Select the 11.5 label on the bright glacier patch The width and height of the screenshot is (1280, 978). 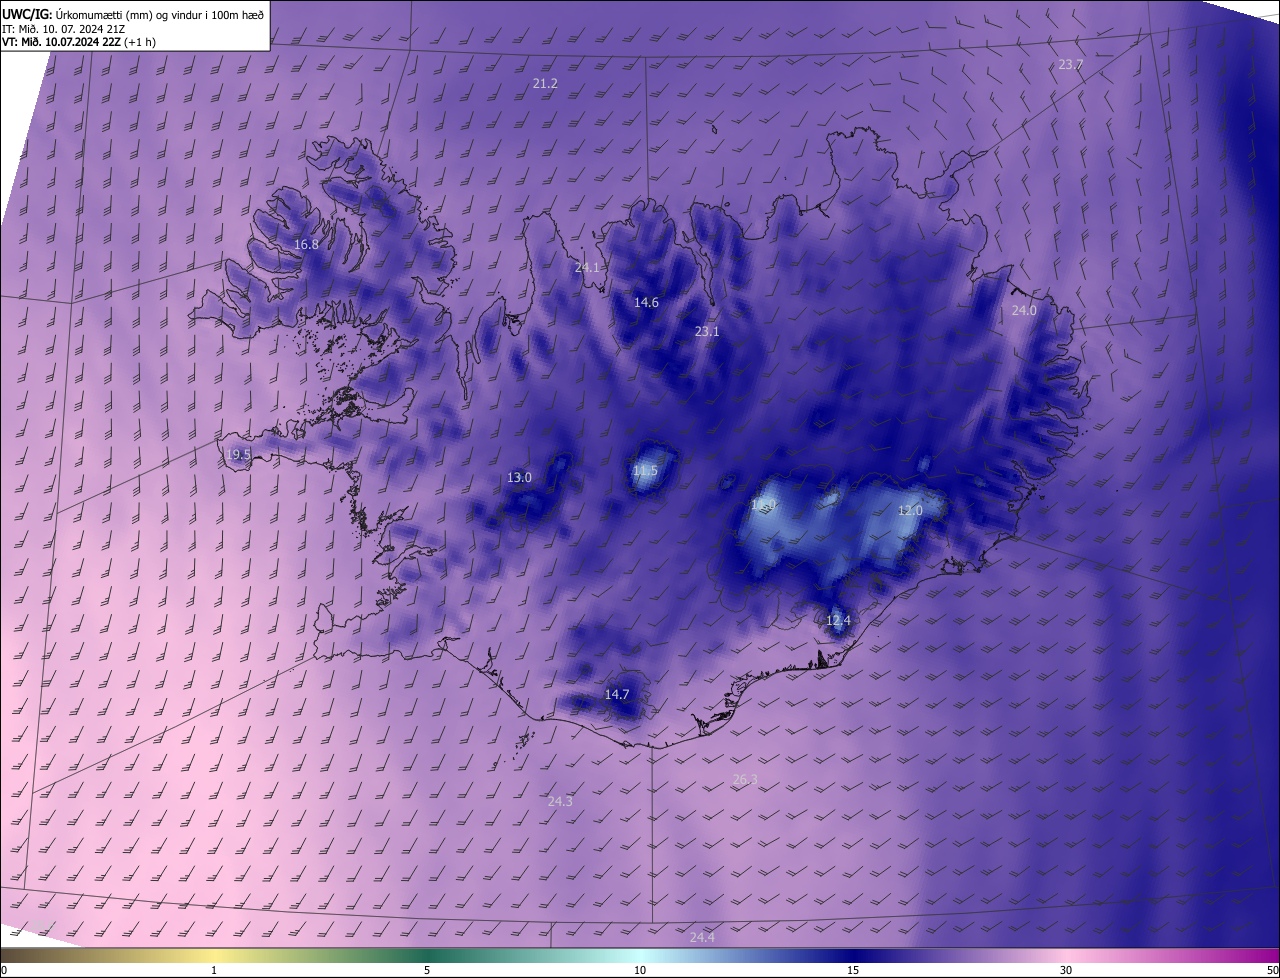tap(645, 471)
